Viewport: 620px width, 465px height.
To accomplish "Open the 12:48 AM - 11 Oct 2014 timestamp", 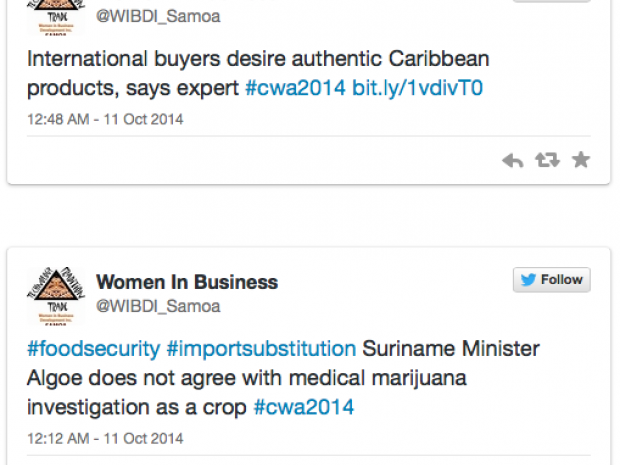I will [105, 120].
